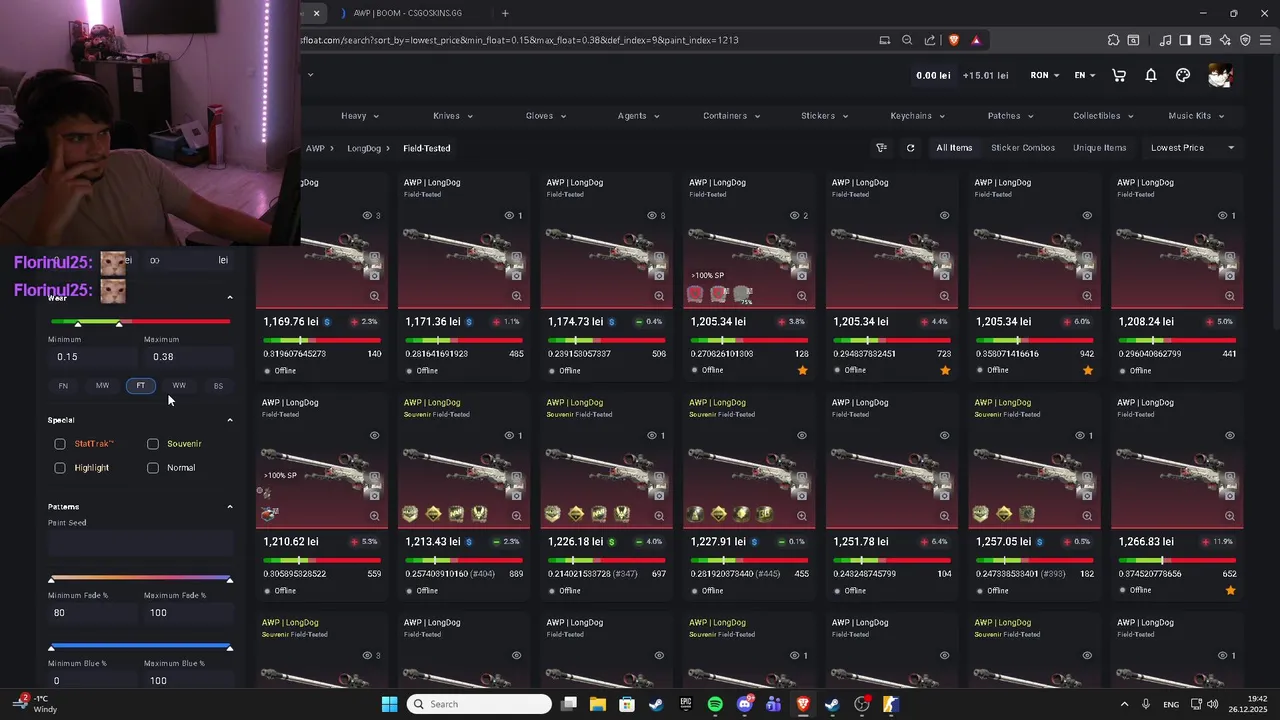This screenshot has width=1280, height=720.
Task: Select the BS wear button
Action: click(x=218, y=386)
